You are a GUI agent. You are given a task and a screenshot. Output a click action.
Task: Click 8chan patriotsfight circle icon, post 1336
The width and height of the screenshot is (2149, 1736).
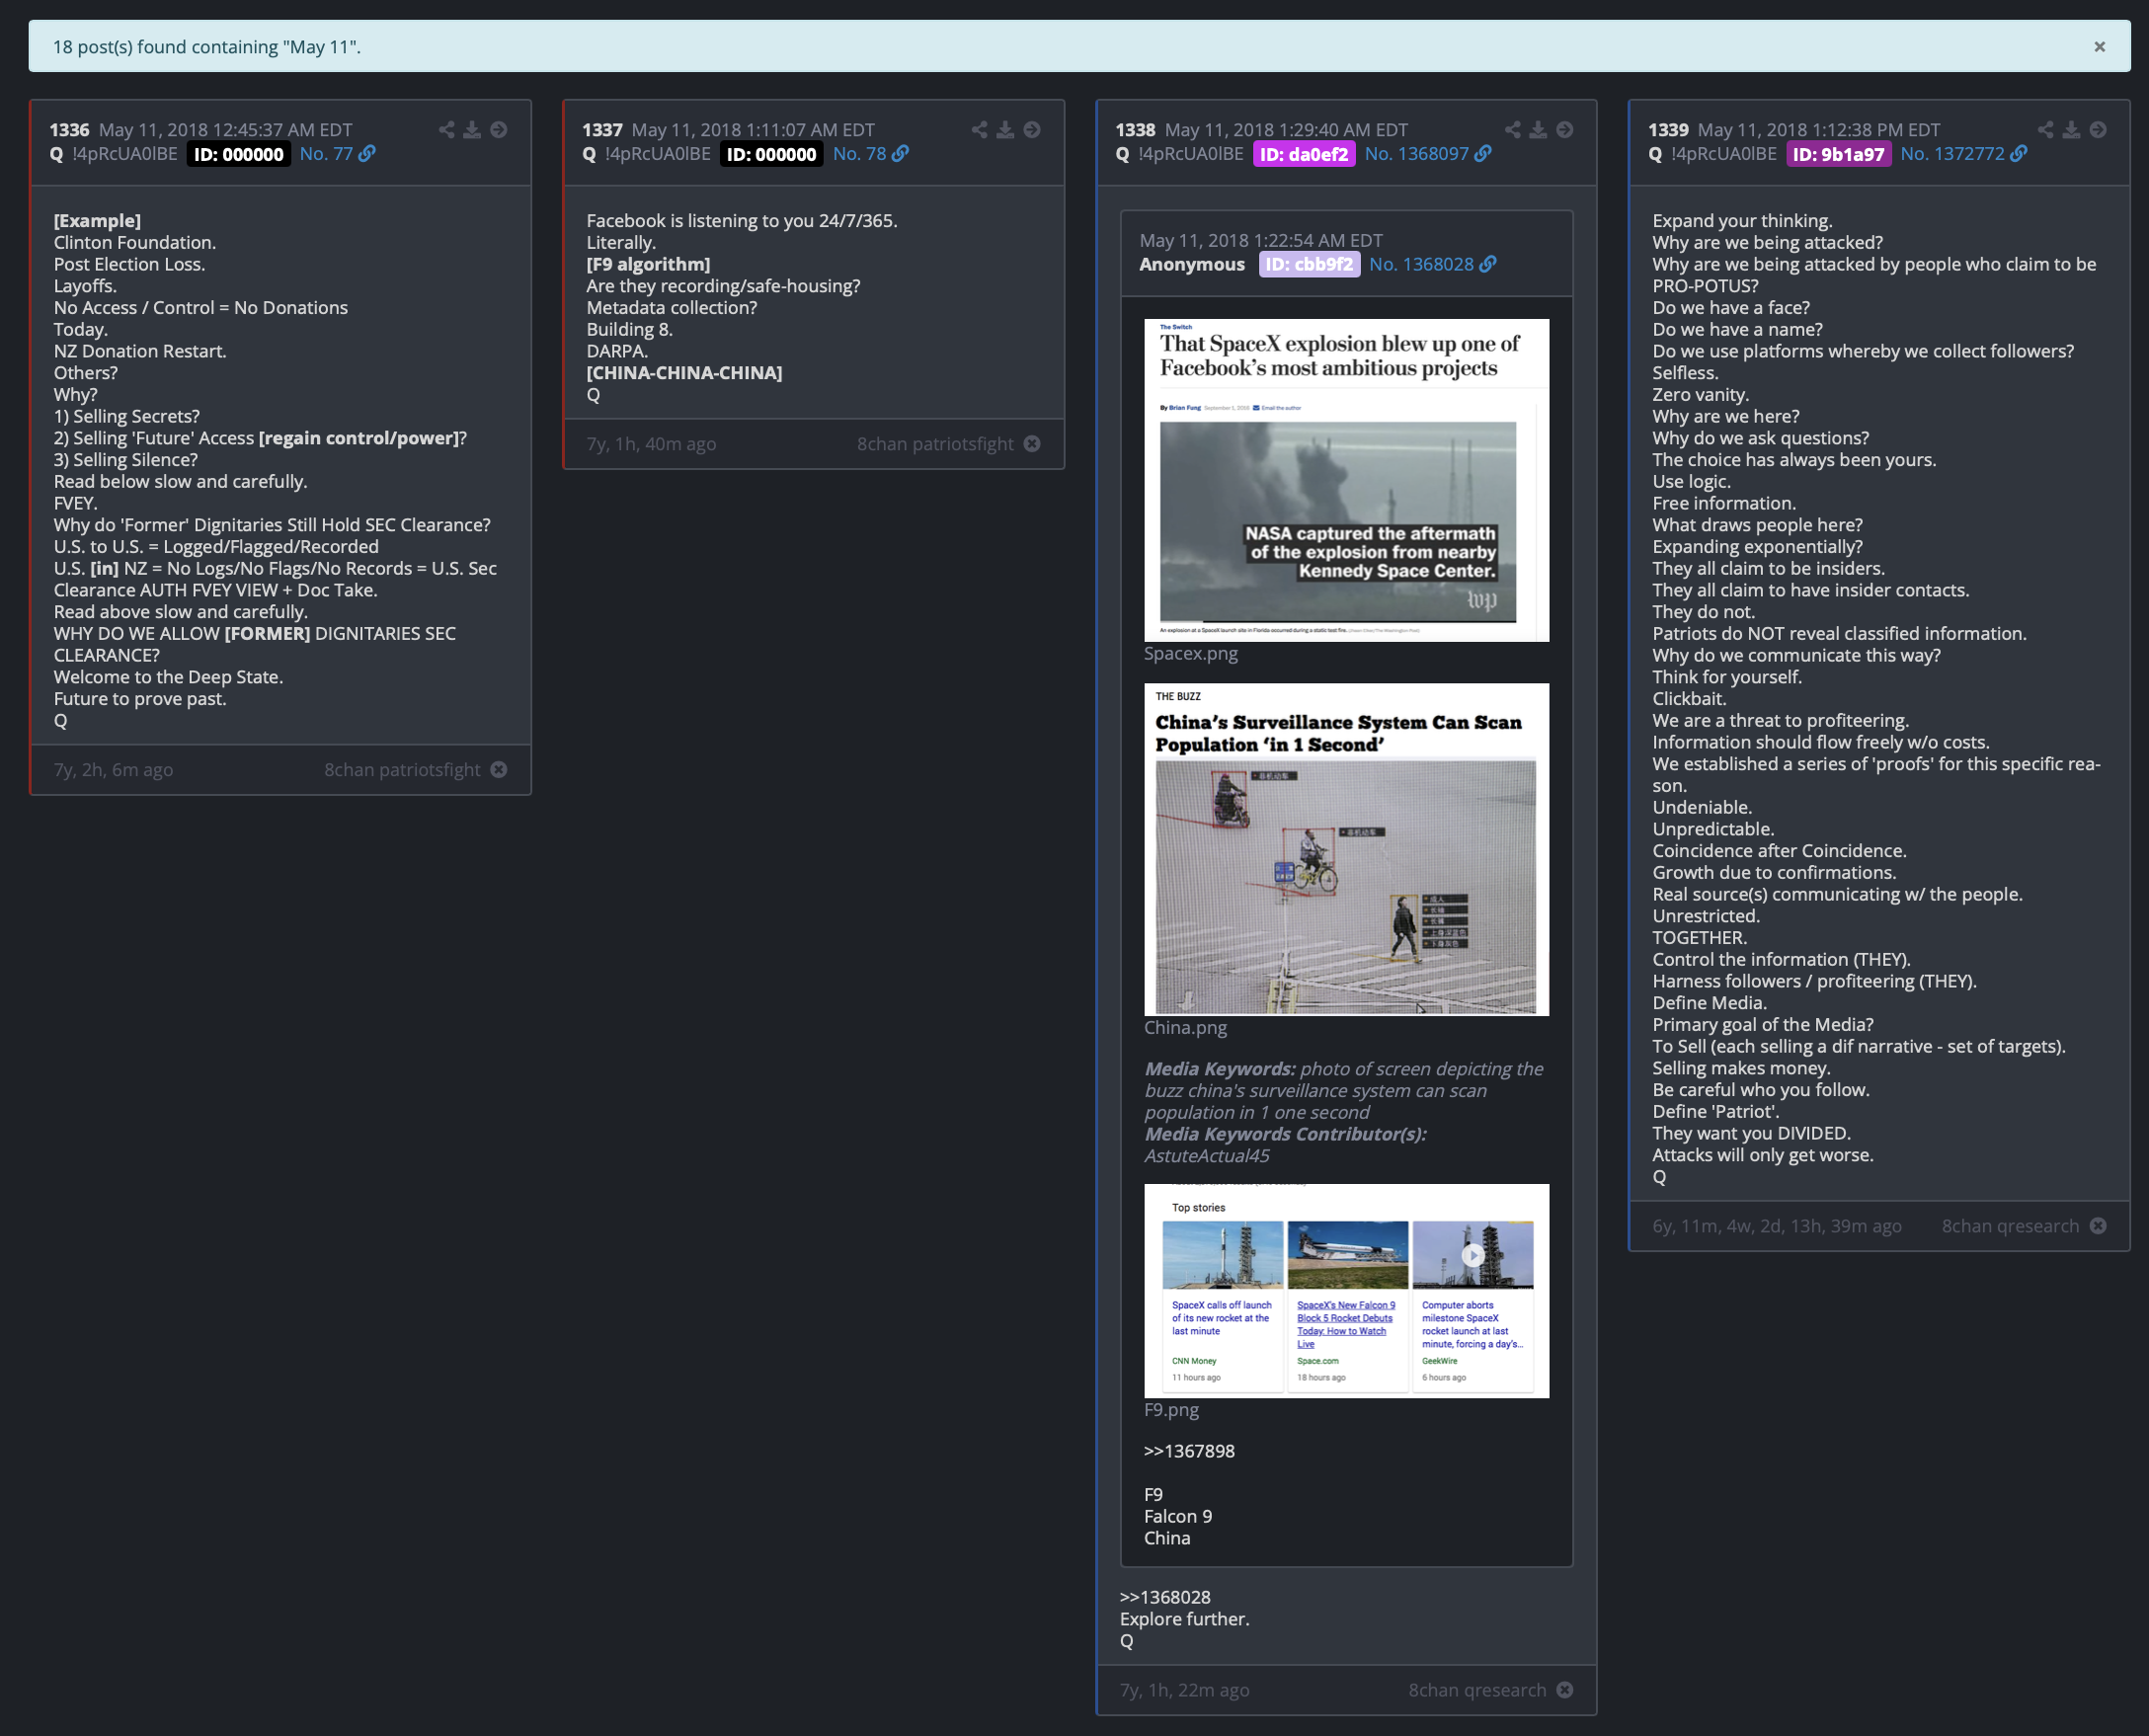point(499,770)
